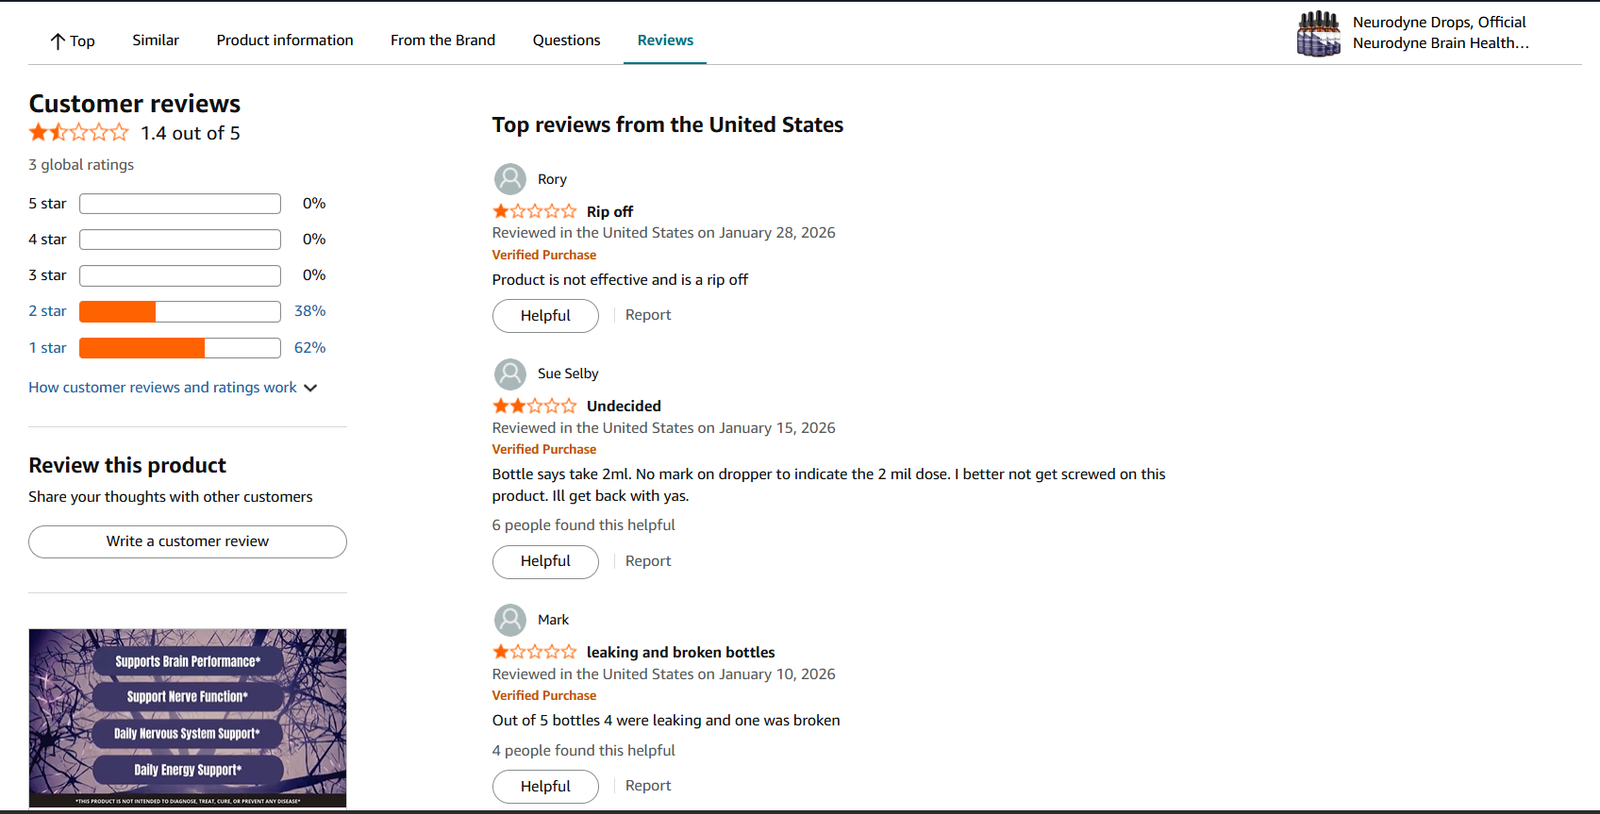Click the 62% one-star percentage
The width and height of the screenshot is (1600, 814).
coord(310,348)
